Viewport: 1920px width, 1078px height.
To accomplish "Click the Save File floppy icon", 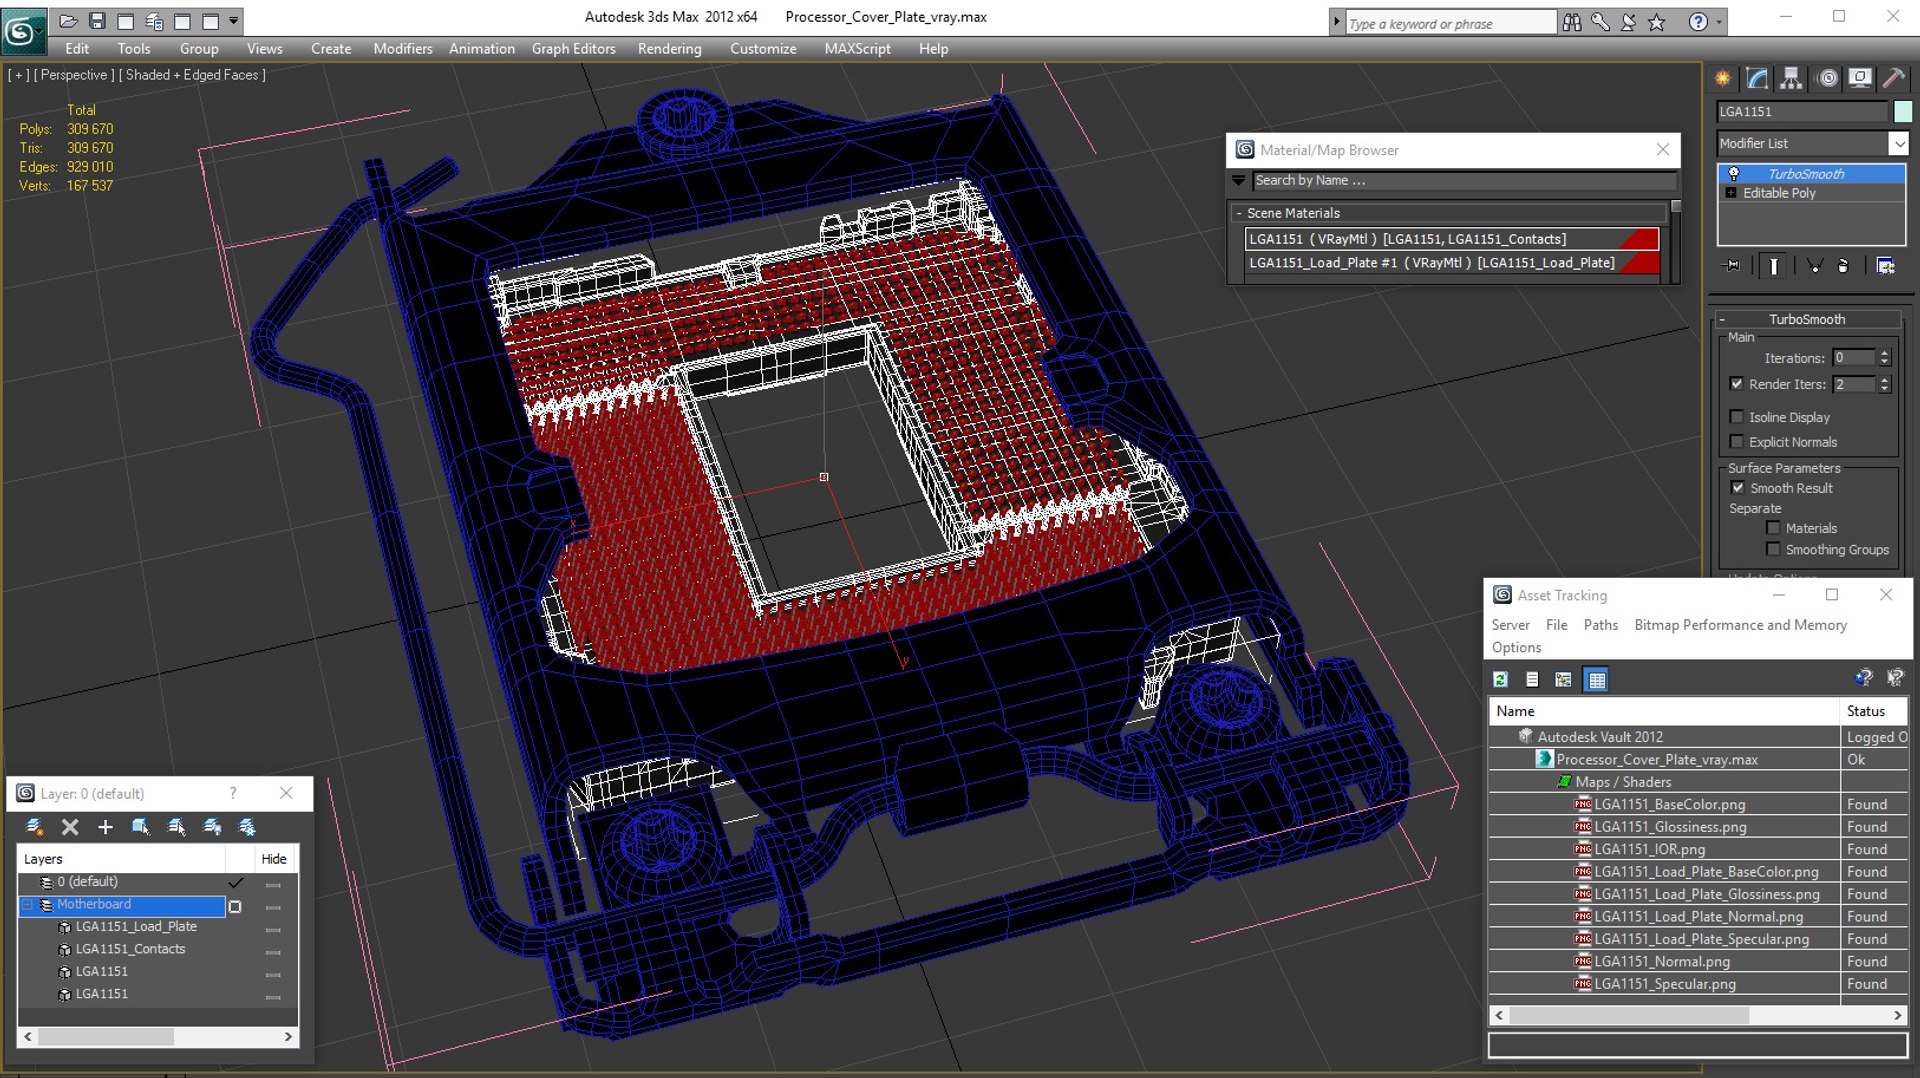I will 97,20.
